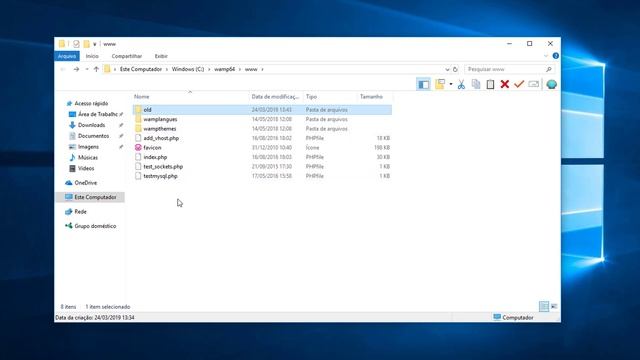Open Área de Trabalho in sidebar
The height and width of the screenshot is (360, 640).
click(97, 114)
